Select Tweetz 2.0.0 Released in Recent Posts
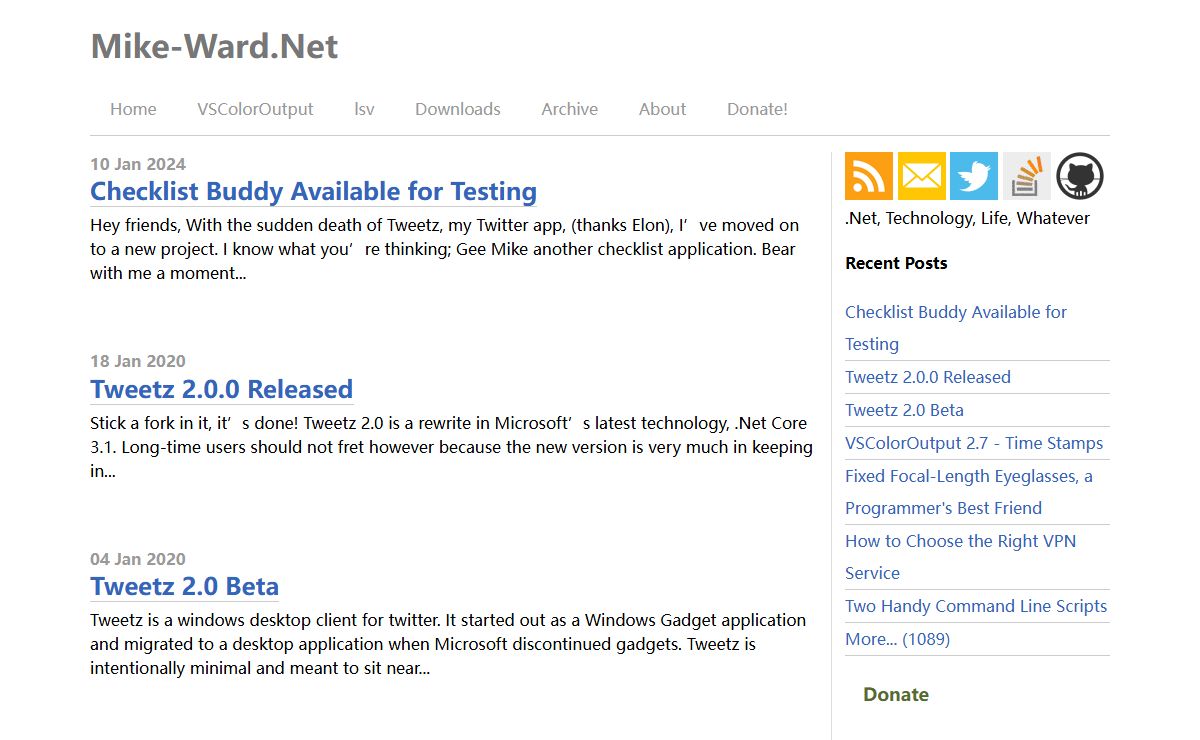 coord(928,377)
